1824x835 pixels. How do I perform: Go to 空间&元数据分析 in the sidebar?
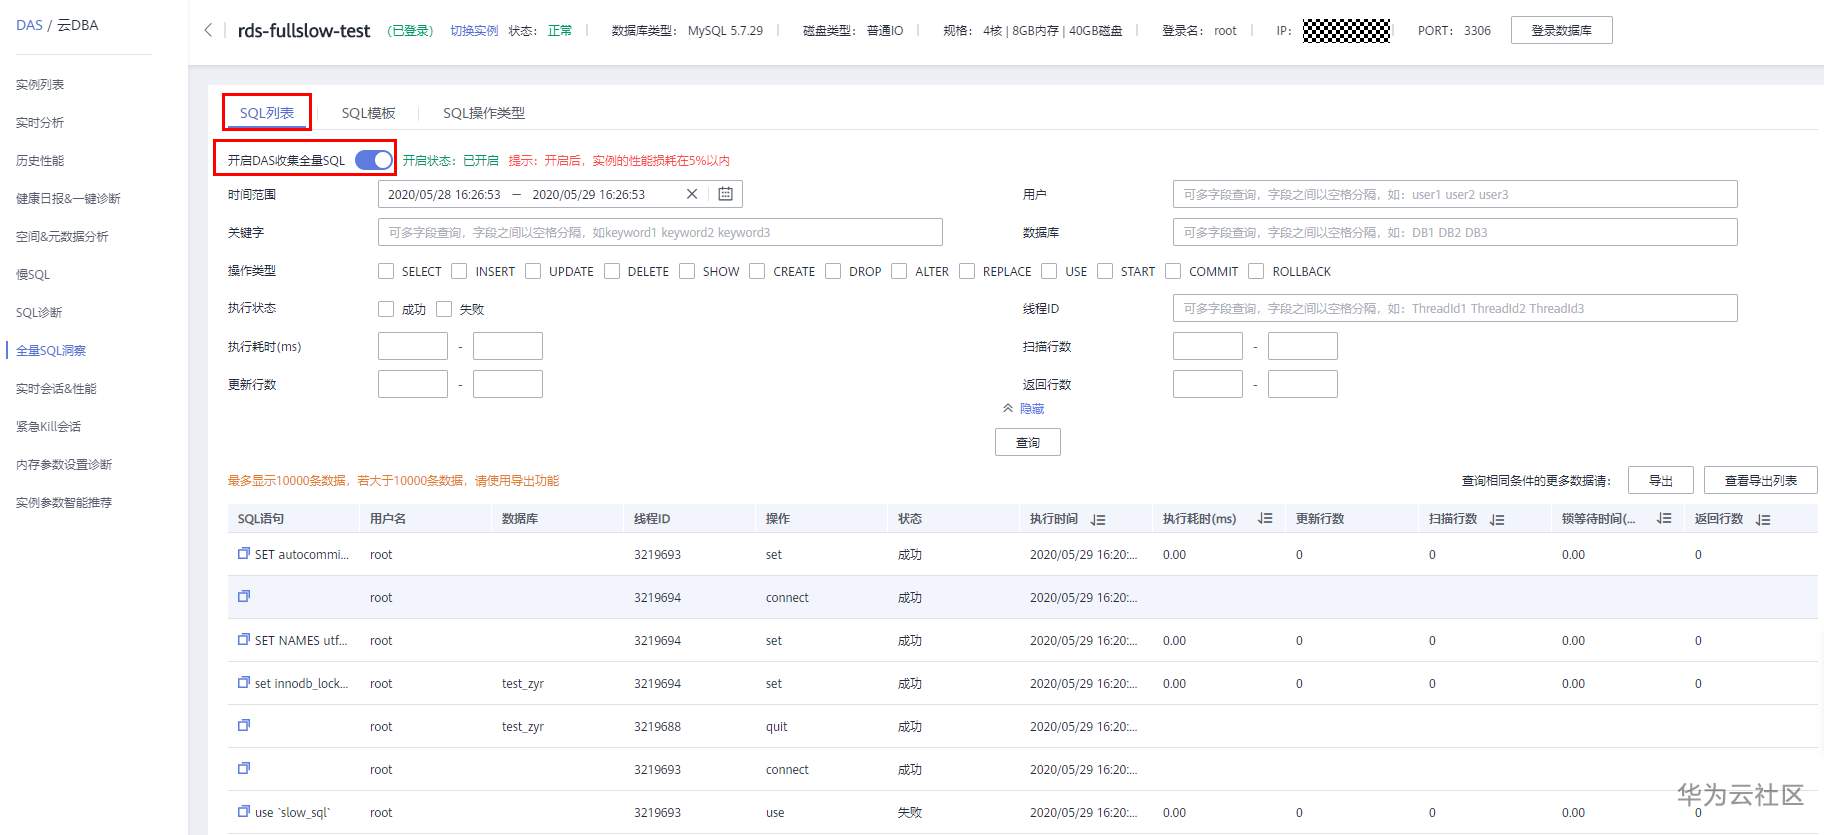[62, 237]
